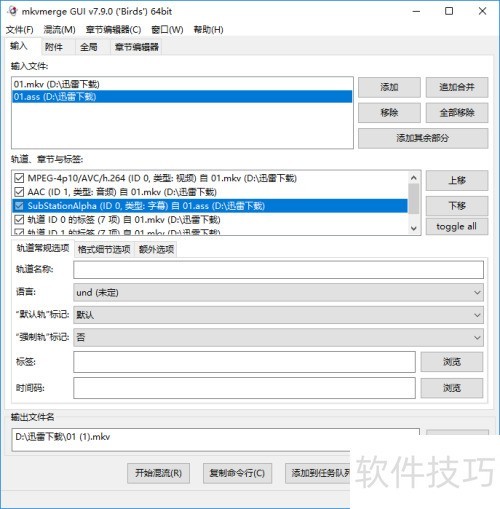Click the toggle all button
The height and width of the screenshot is (509, 500).
coord(457,227)
